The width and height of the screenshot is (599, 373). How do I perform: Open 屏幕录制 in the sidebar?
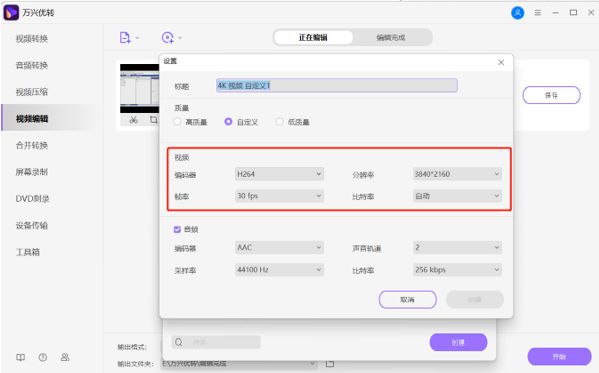32,172
